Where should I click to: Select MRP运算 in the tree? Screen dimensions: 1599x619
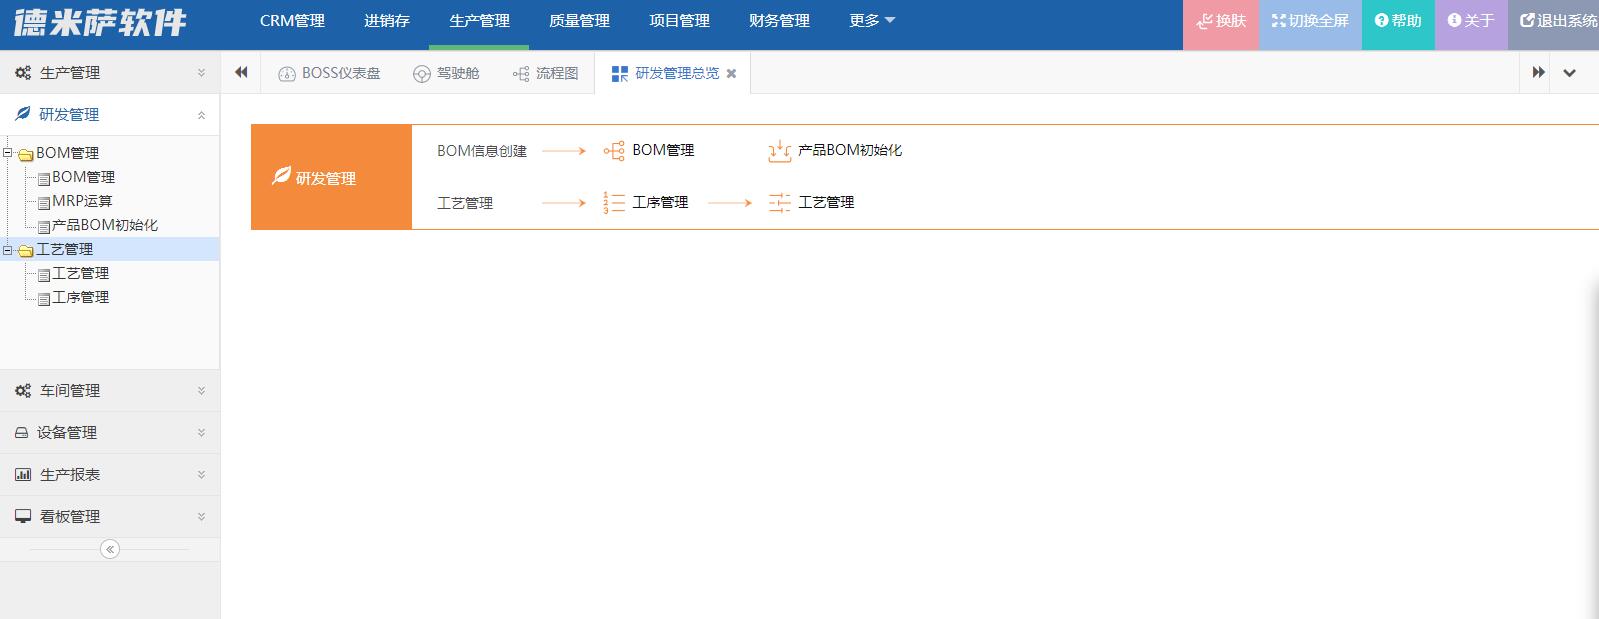82,201
